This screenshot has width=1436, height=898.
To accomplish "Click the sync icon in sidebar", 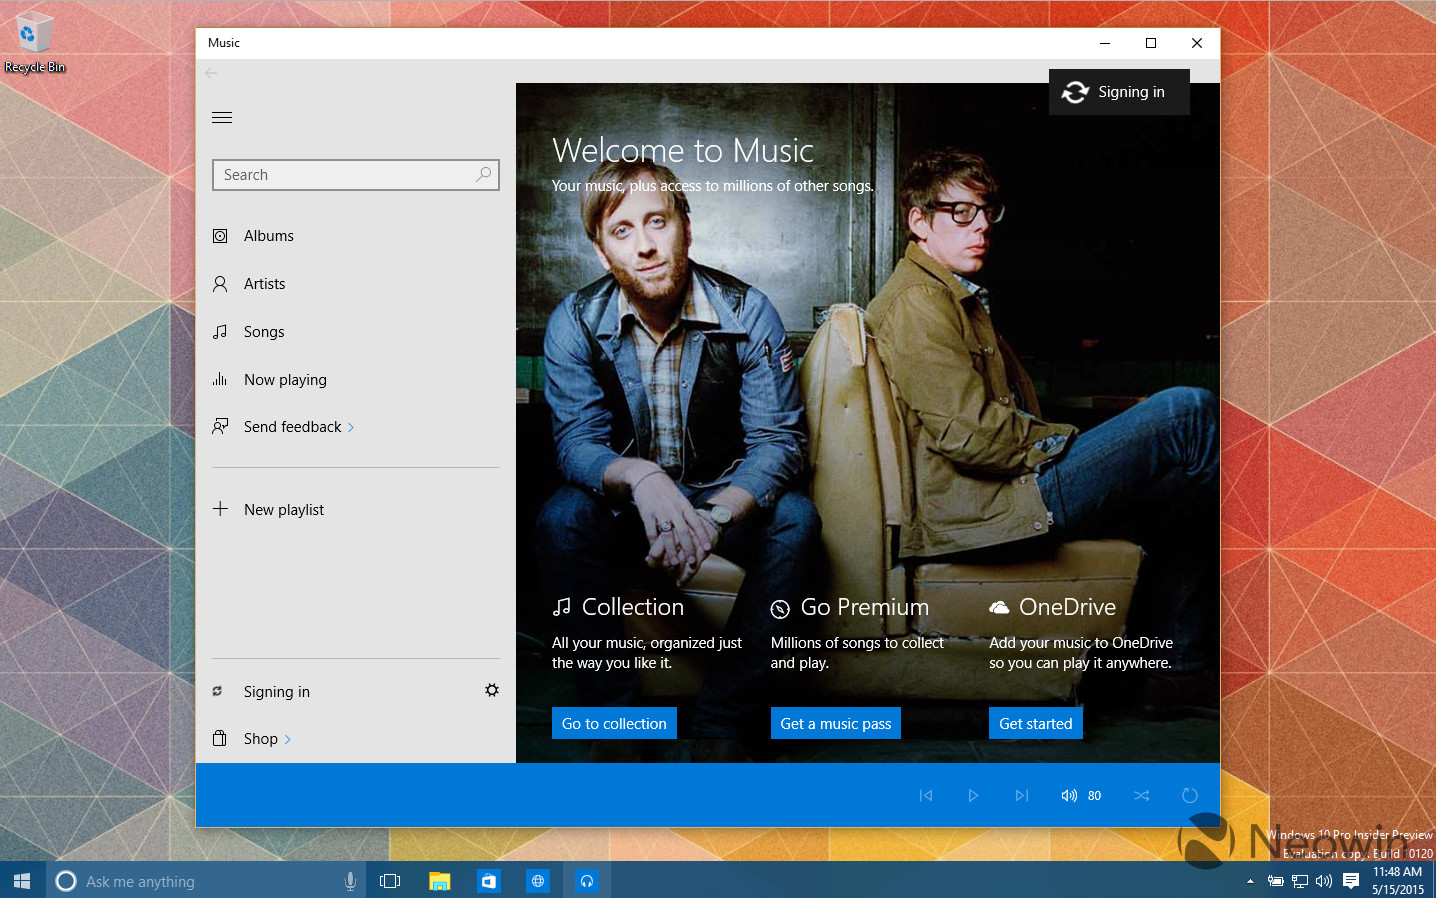I will (217, 691).
